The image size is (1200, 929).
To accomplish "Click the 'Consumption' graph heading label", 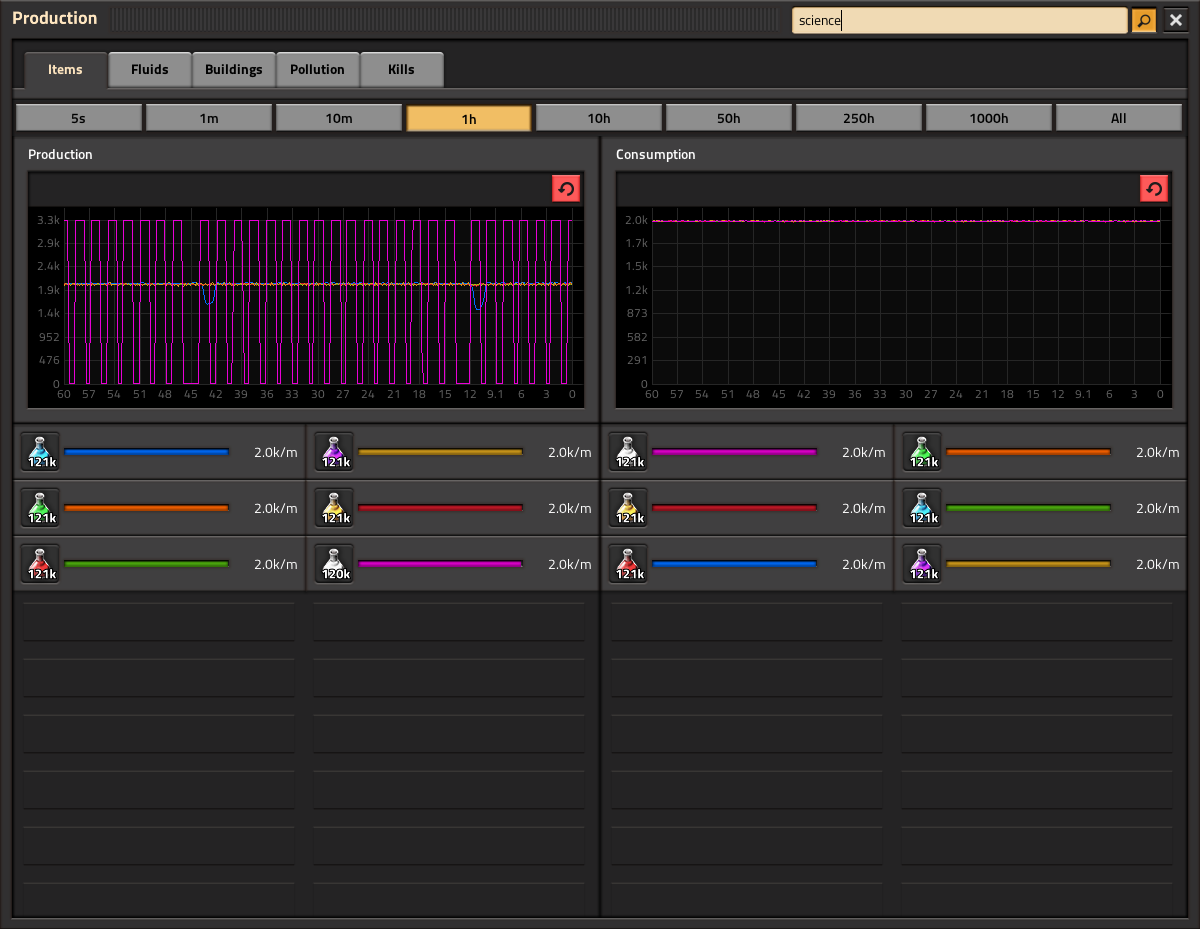I will [x=656, y=155].
